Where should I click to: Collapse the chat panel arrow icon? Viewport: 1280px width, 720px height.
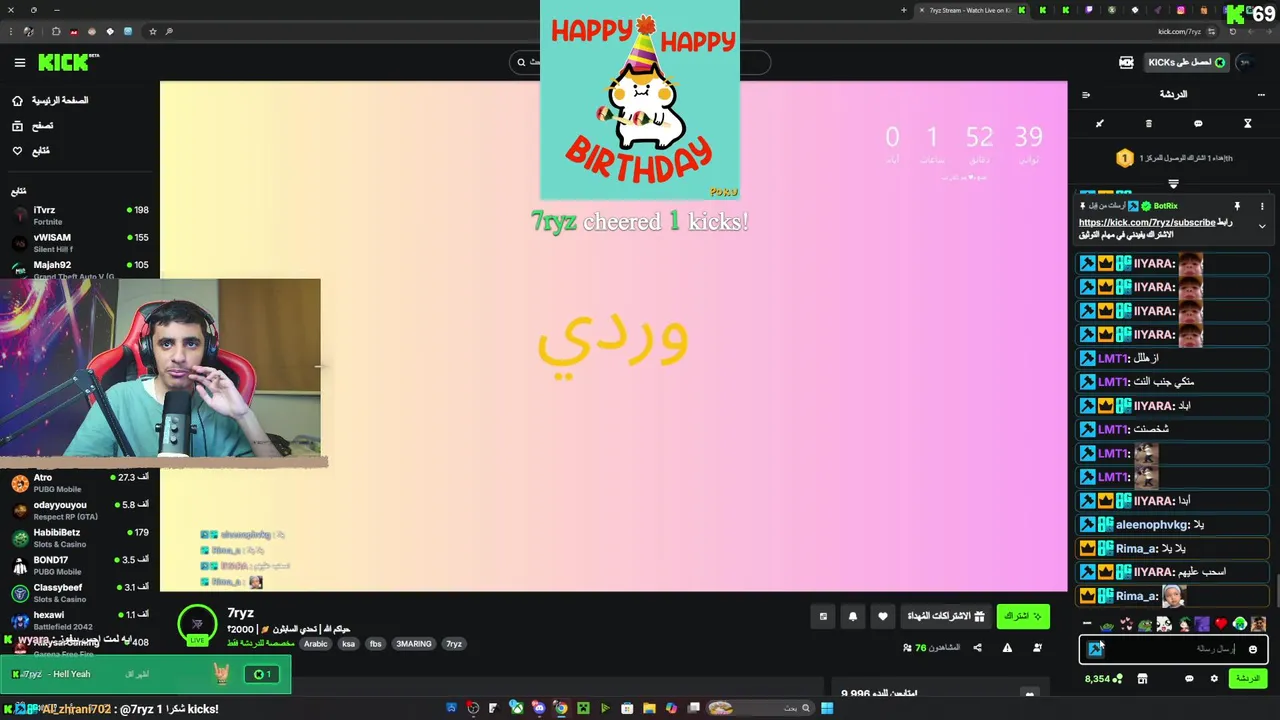point(1086,95)
